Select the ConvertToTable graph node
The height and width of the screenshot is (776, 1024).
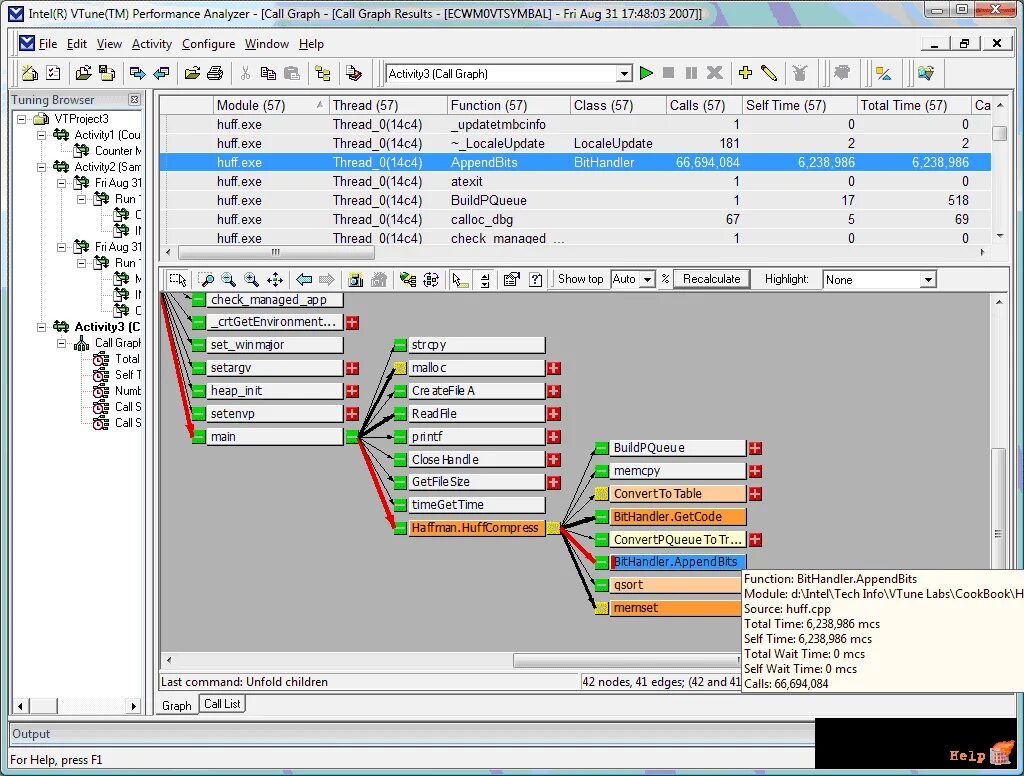(677, 494)
